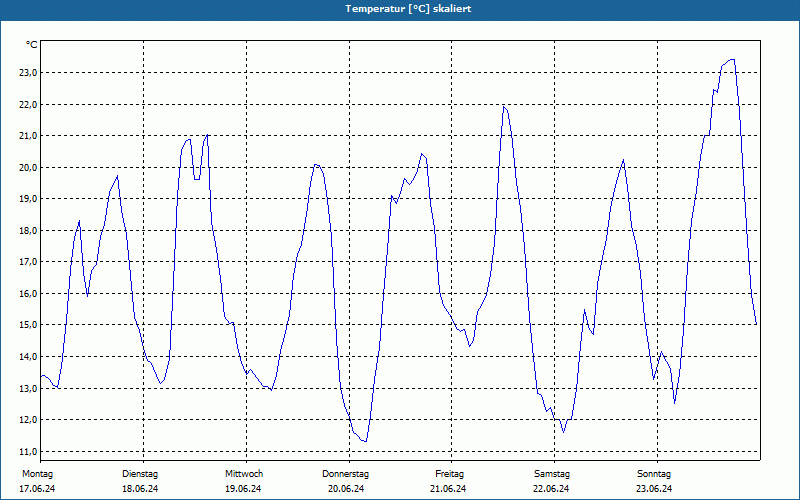
Task: Click the date 21.06.24
Action: pyautogui.click(x=448, y=489)
